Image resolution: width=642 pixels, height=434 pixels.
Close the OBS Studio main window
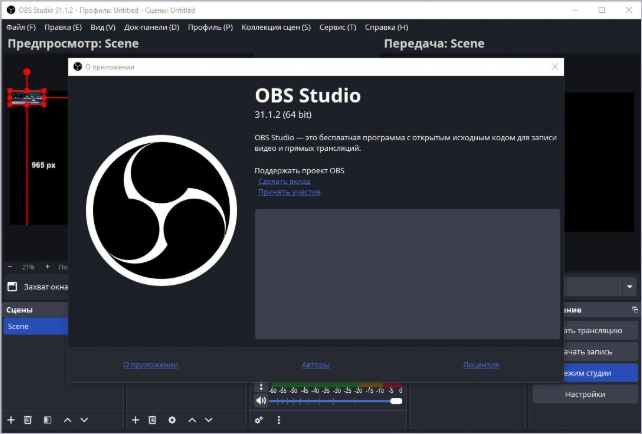(628, 10)
